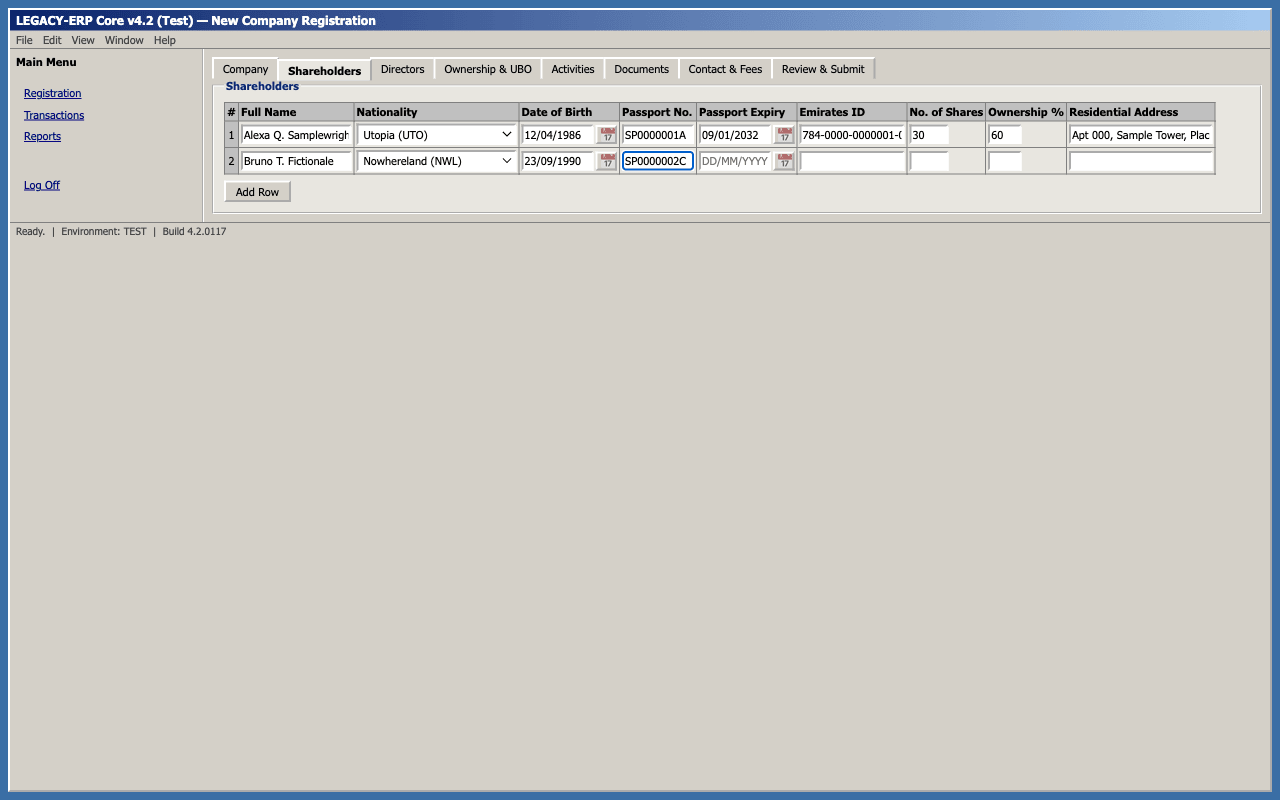Click Alexa's residential address field

coord(1141,135)
